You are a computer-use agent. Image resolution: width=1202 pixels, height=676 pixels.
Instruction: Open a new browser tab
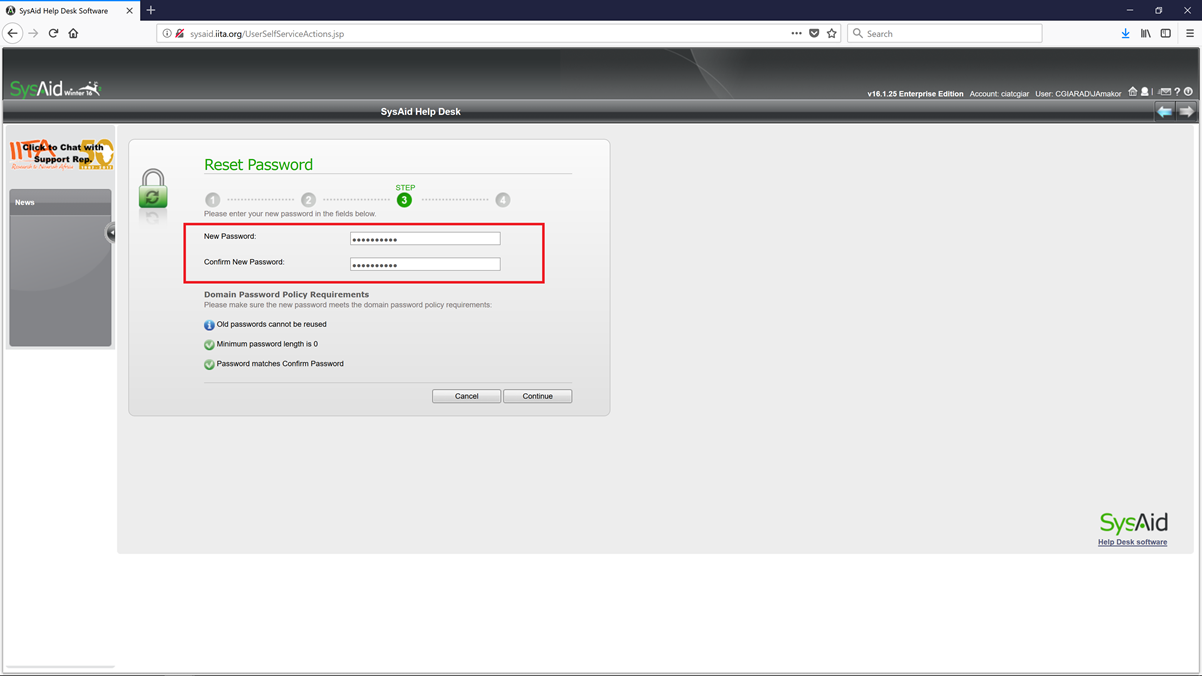tap(150, 10)
